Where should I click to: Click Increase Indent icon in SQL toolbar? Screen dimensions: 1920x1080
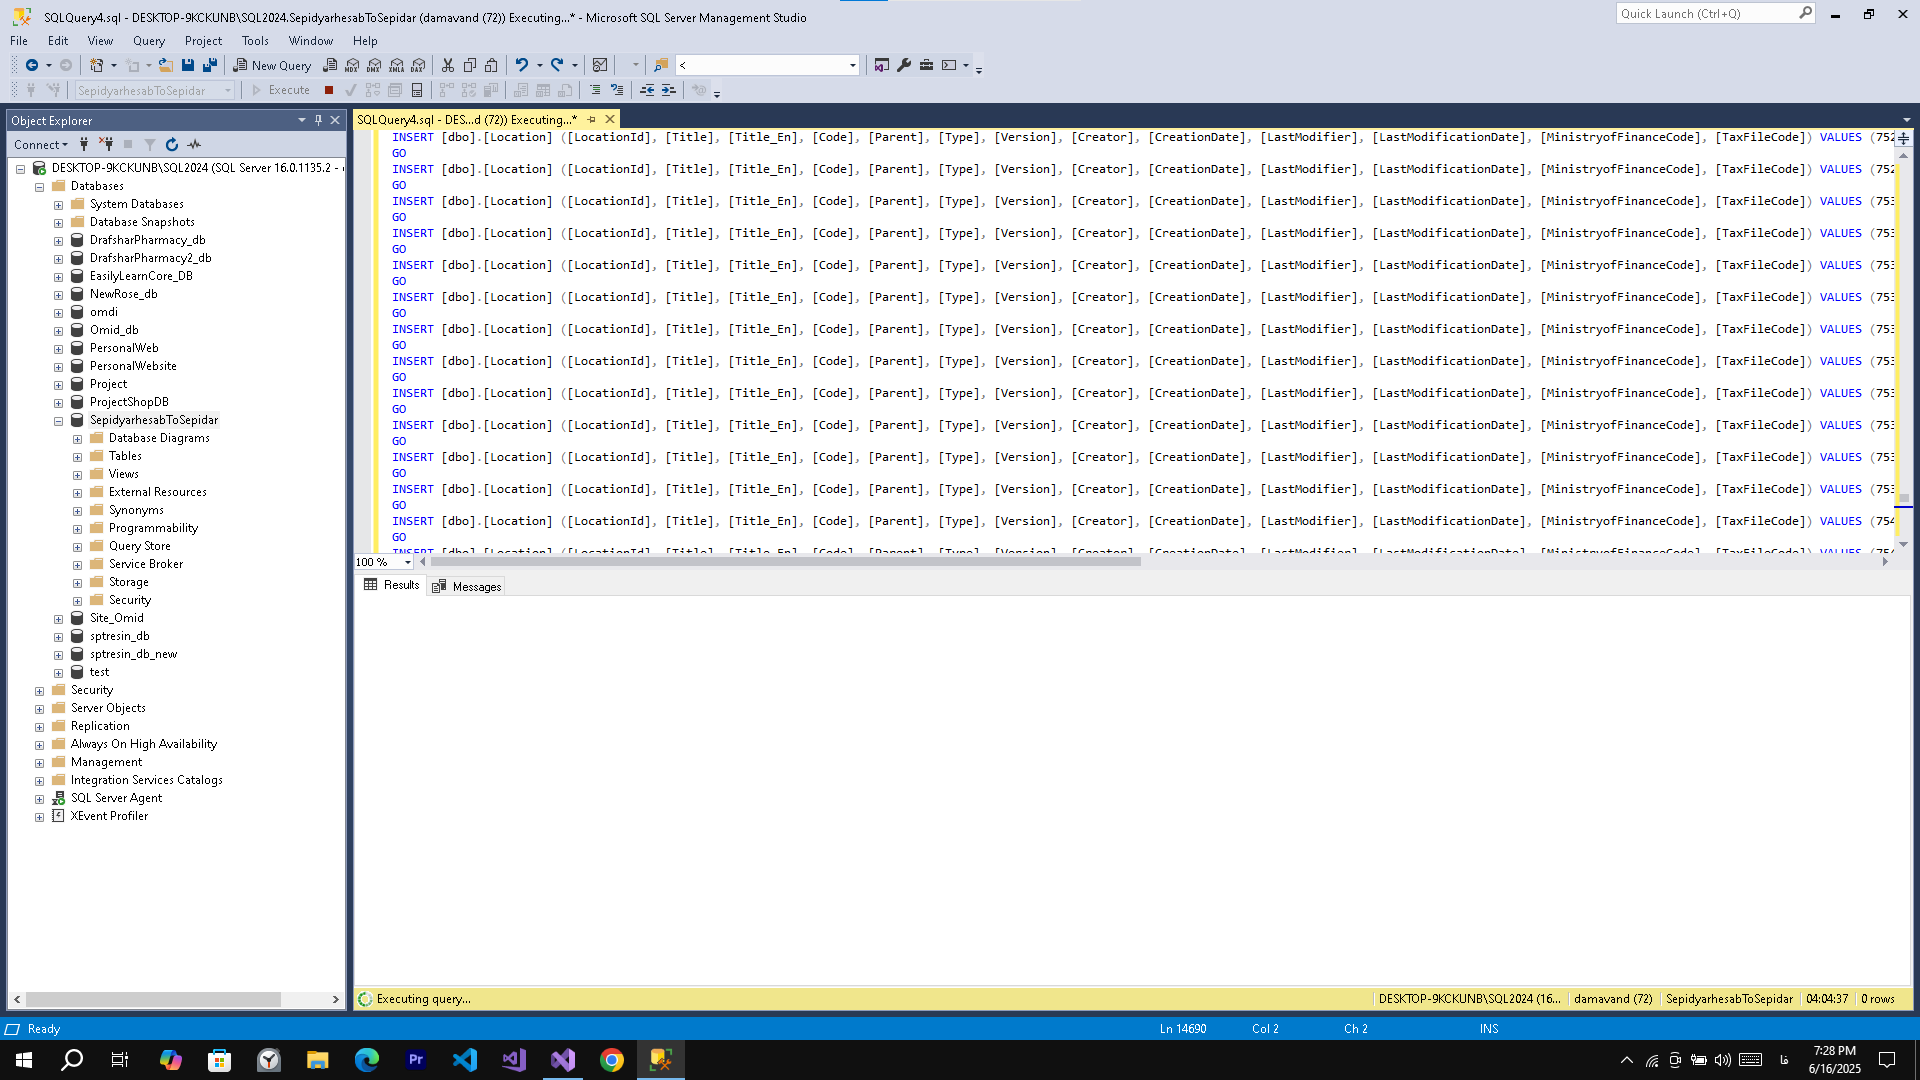pyautogui.click(x=669, y=90)
